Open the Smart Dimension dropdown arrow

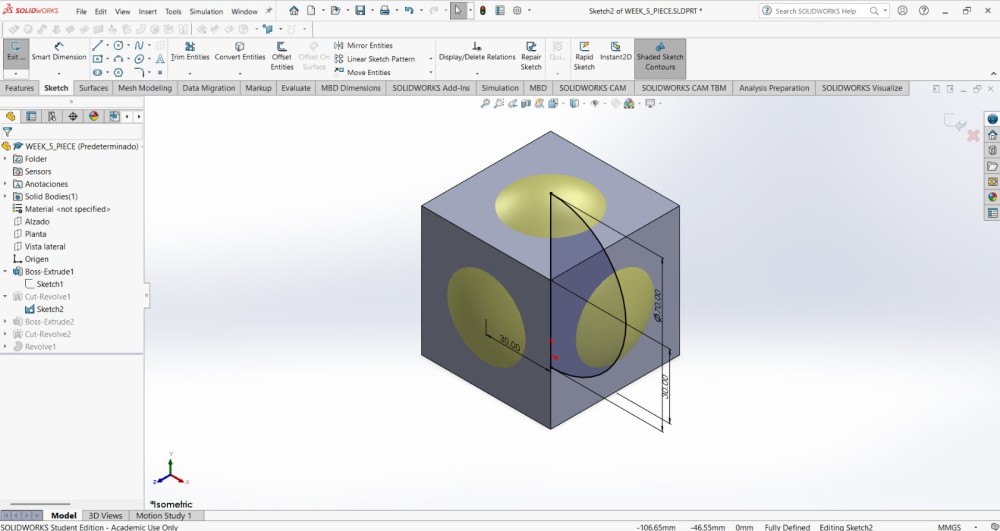tap(59, 74)
